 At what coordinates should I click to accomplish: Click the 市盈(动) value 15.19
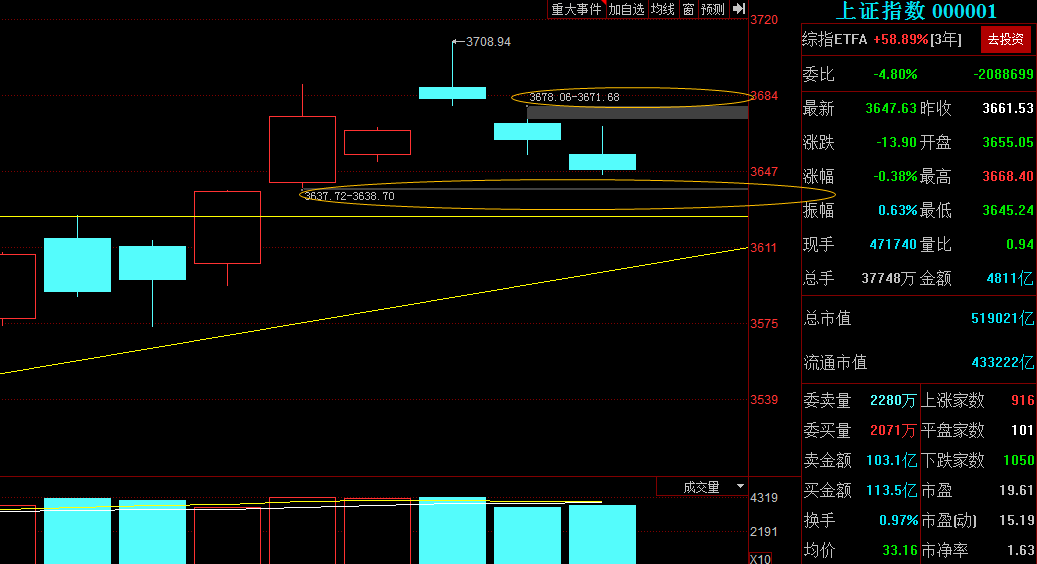click(x=1016, y=520)
